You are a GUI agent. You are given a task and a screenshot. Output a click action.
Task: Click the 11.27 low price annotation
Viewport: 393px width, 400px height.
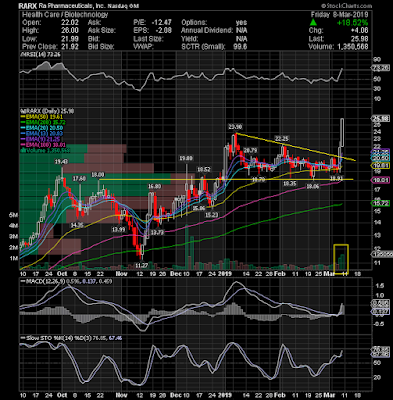coord(141,265)
